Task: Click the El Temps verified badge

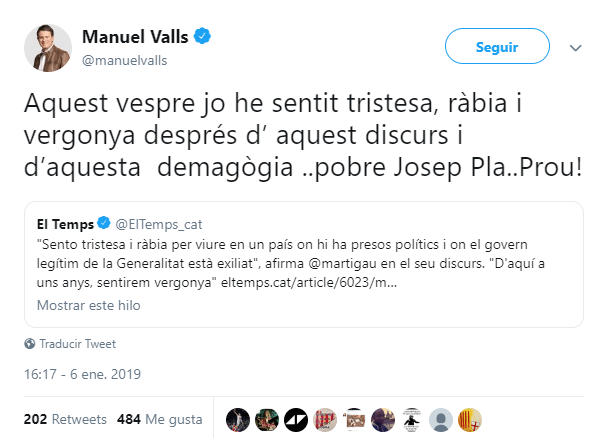Action: pos(104,222)
